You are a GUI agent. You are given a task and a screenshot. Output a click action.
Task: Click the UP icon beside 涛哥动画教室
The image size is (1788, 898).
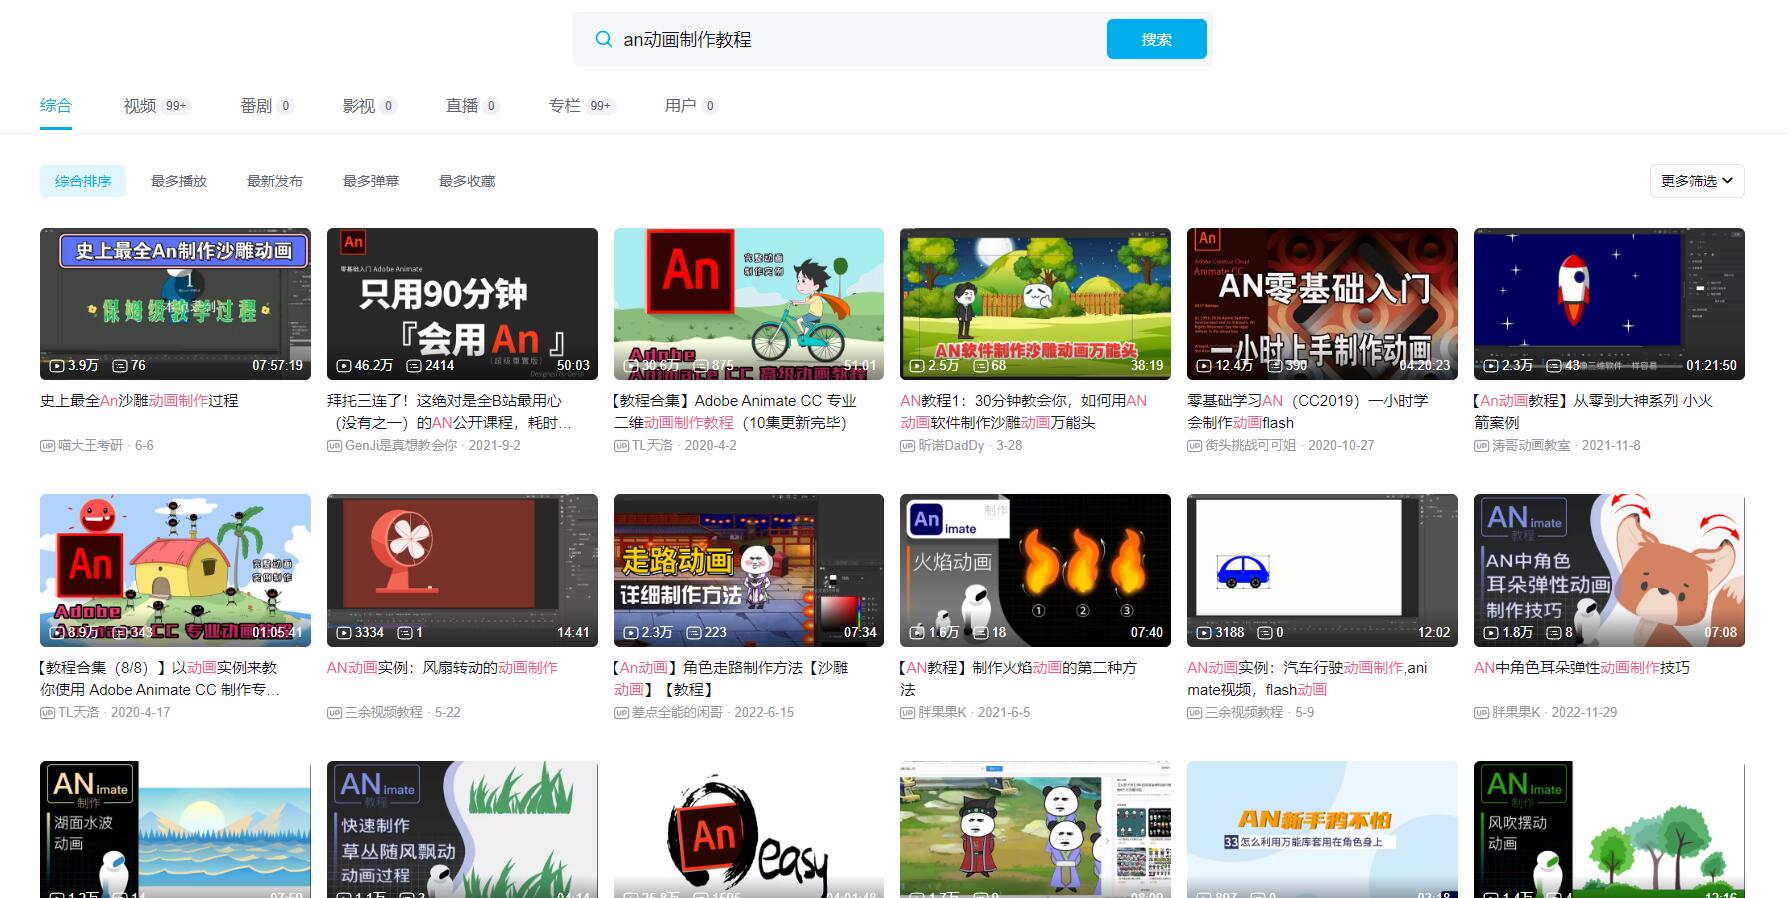point(1481,445)
